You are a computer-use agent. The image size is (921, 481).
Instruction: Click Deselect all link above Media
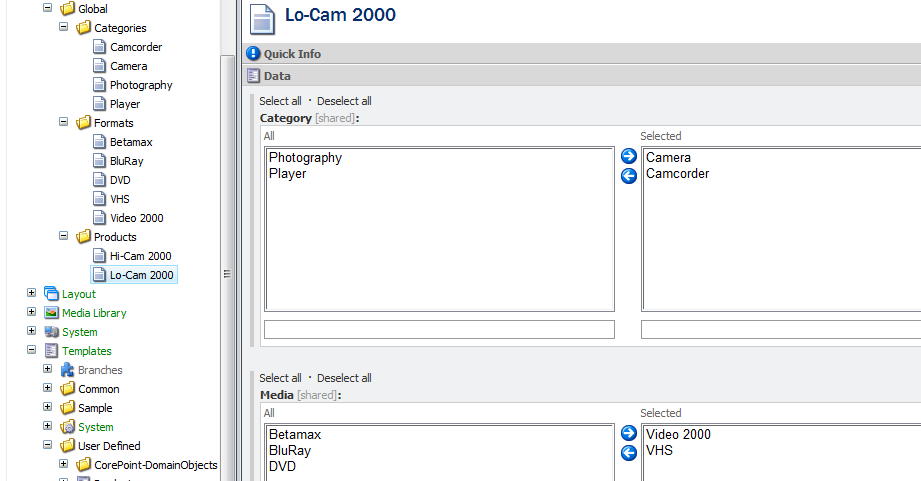344,378
